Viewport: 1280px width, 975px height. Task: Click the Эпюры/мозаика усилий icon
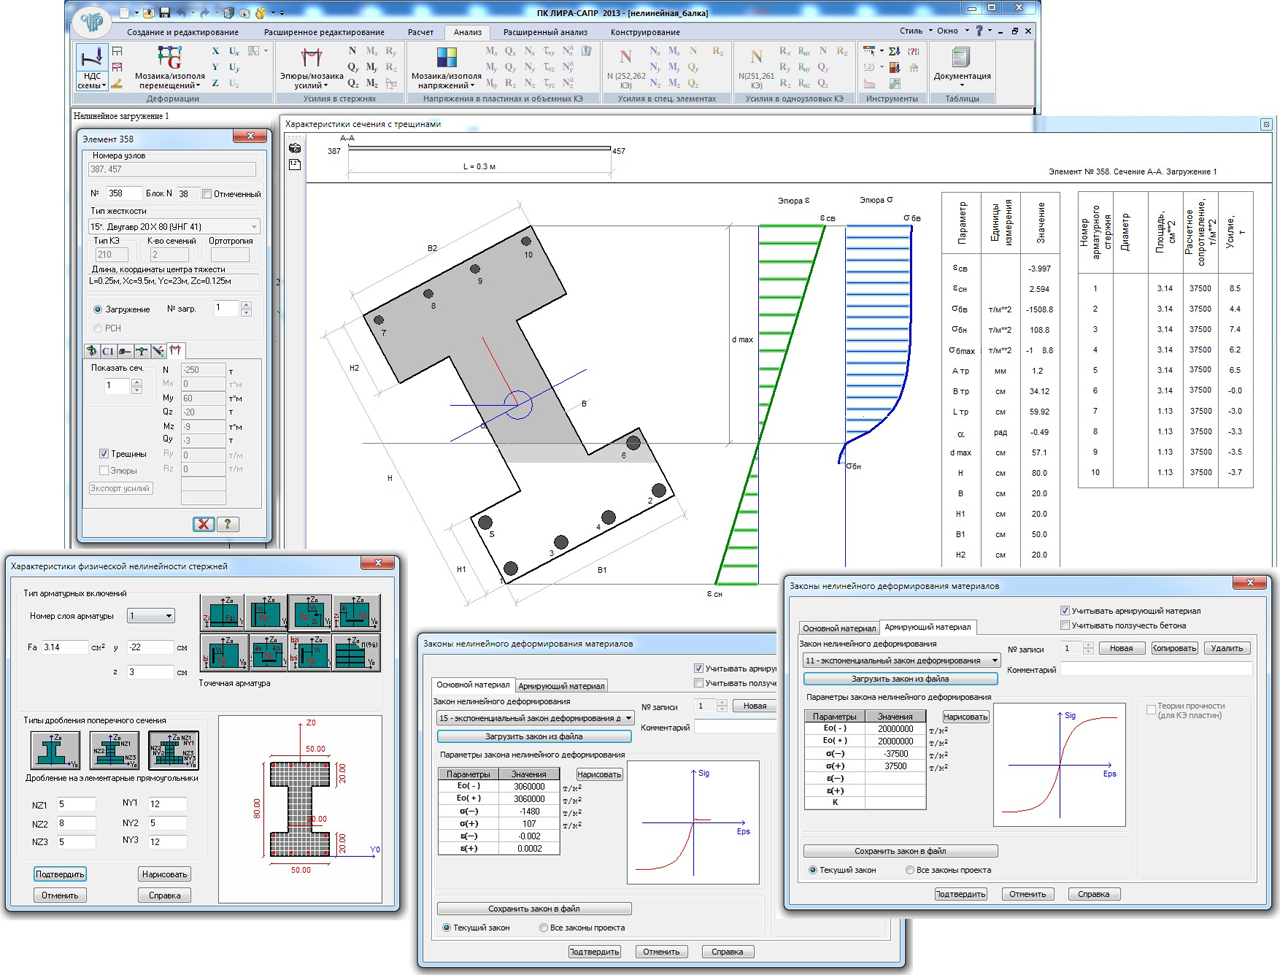coord(312,58)
